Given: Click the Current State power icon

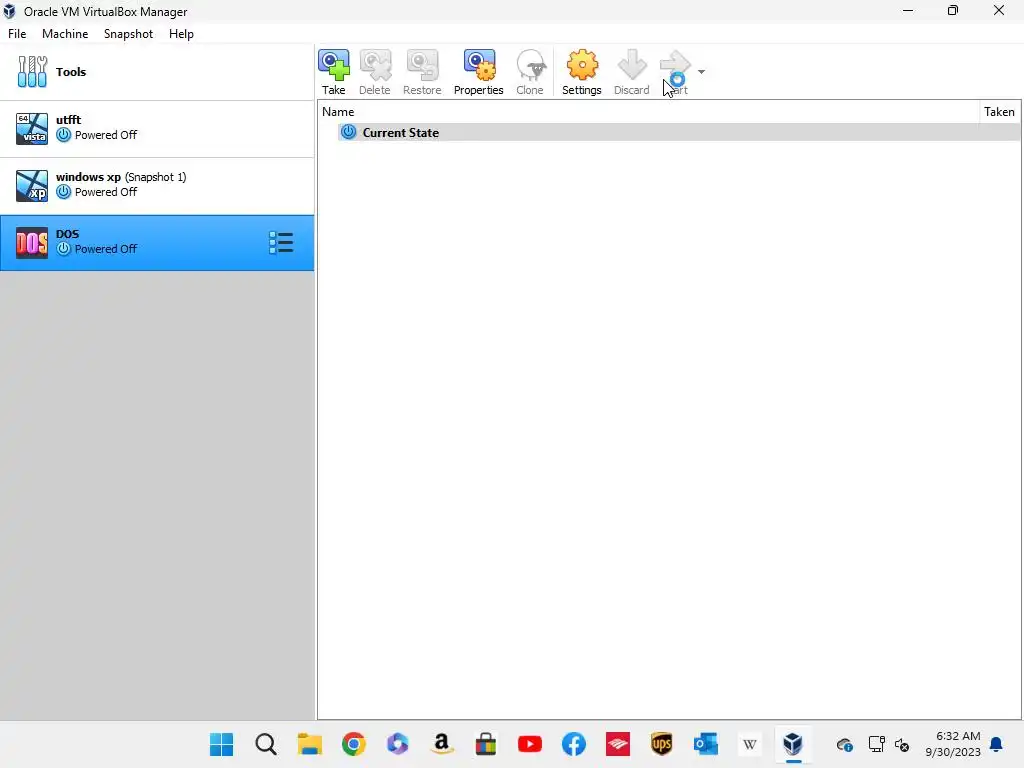Looking at the screenshot, I should pos(349,132).
